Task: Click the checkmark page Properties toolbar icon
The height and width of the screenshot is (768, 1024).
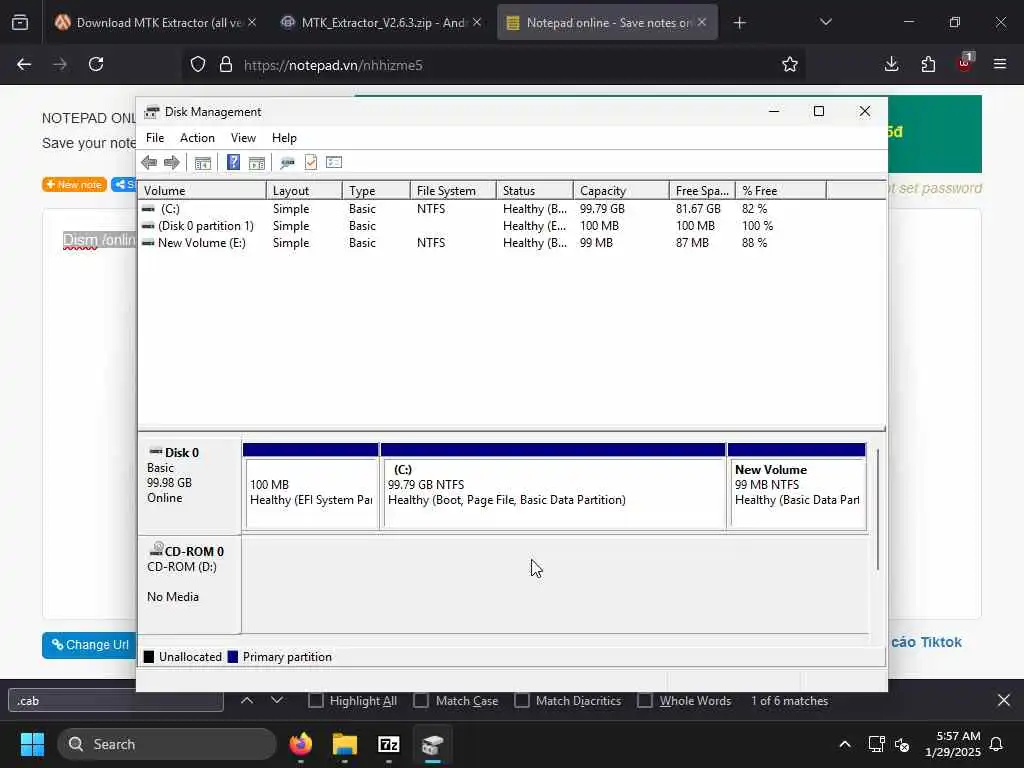Action: click(311, 162)
